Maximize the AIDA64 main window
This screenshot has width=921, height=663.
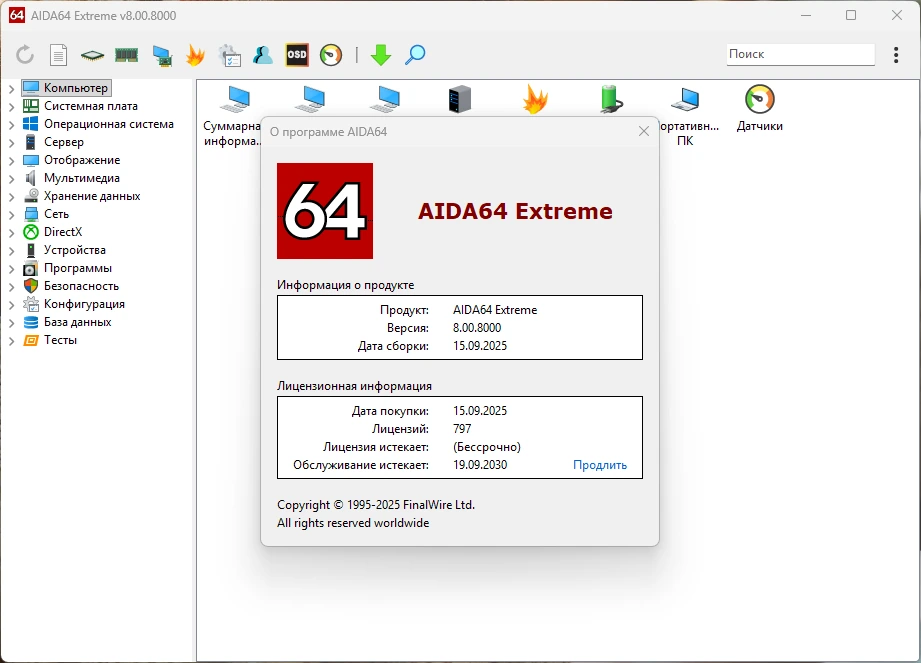tap(851, 15)
